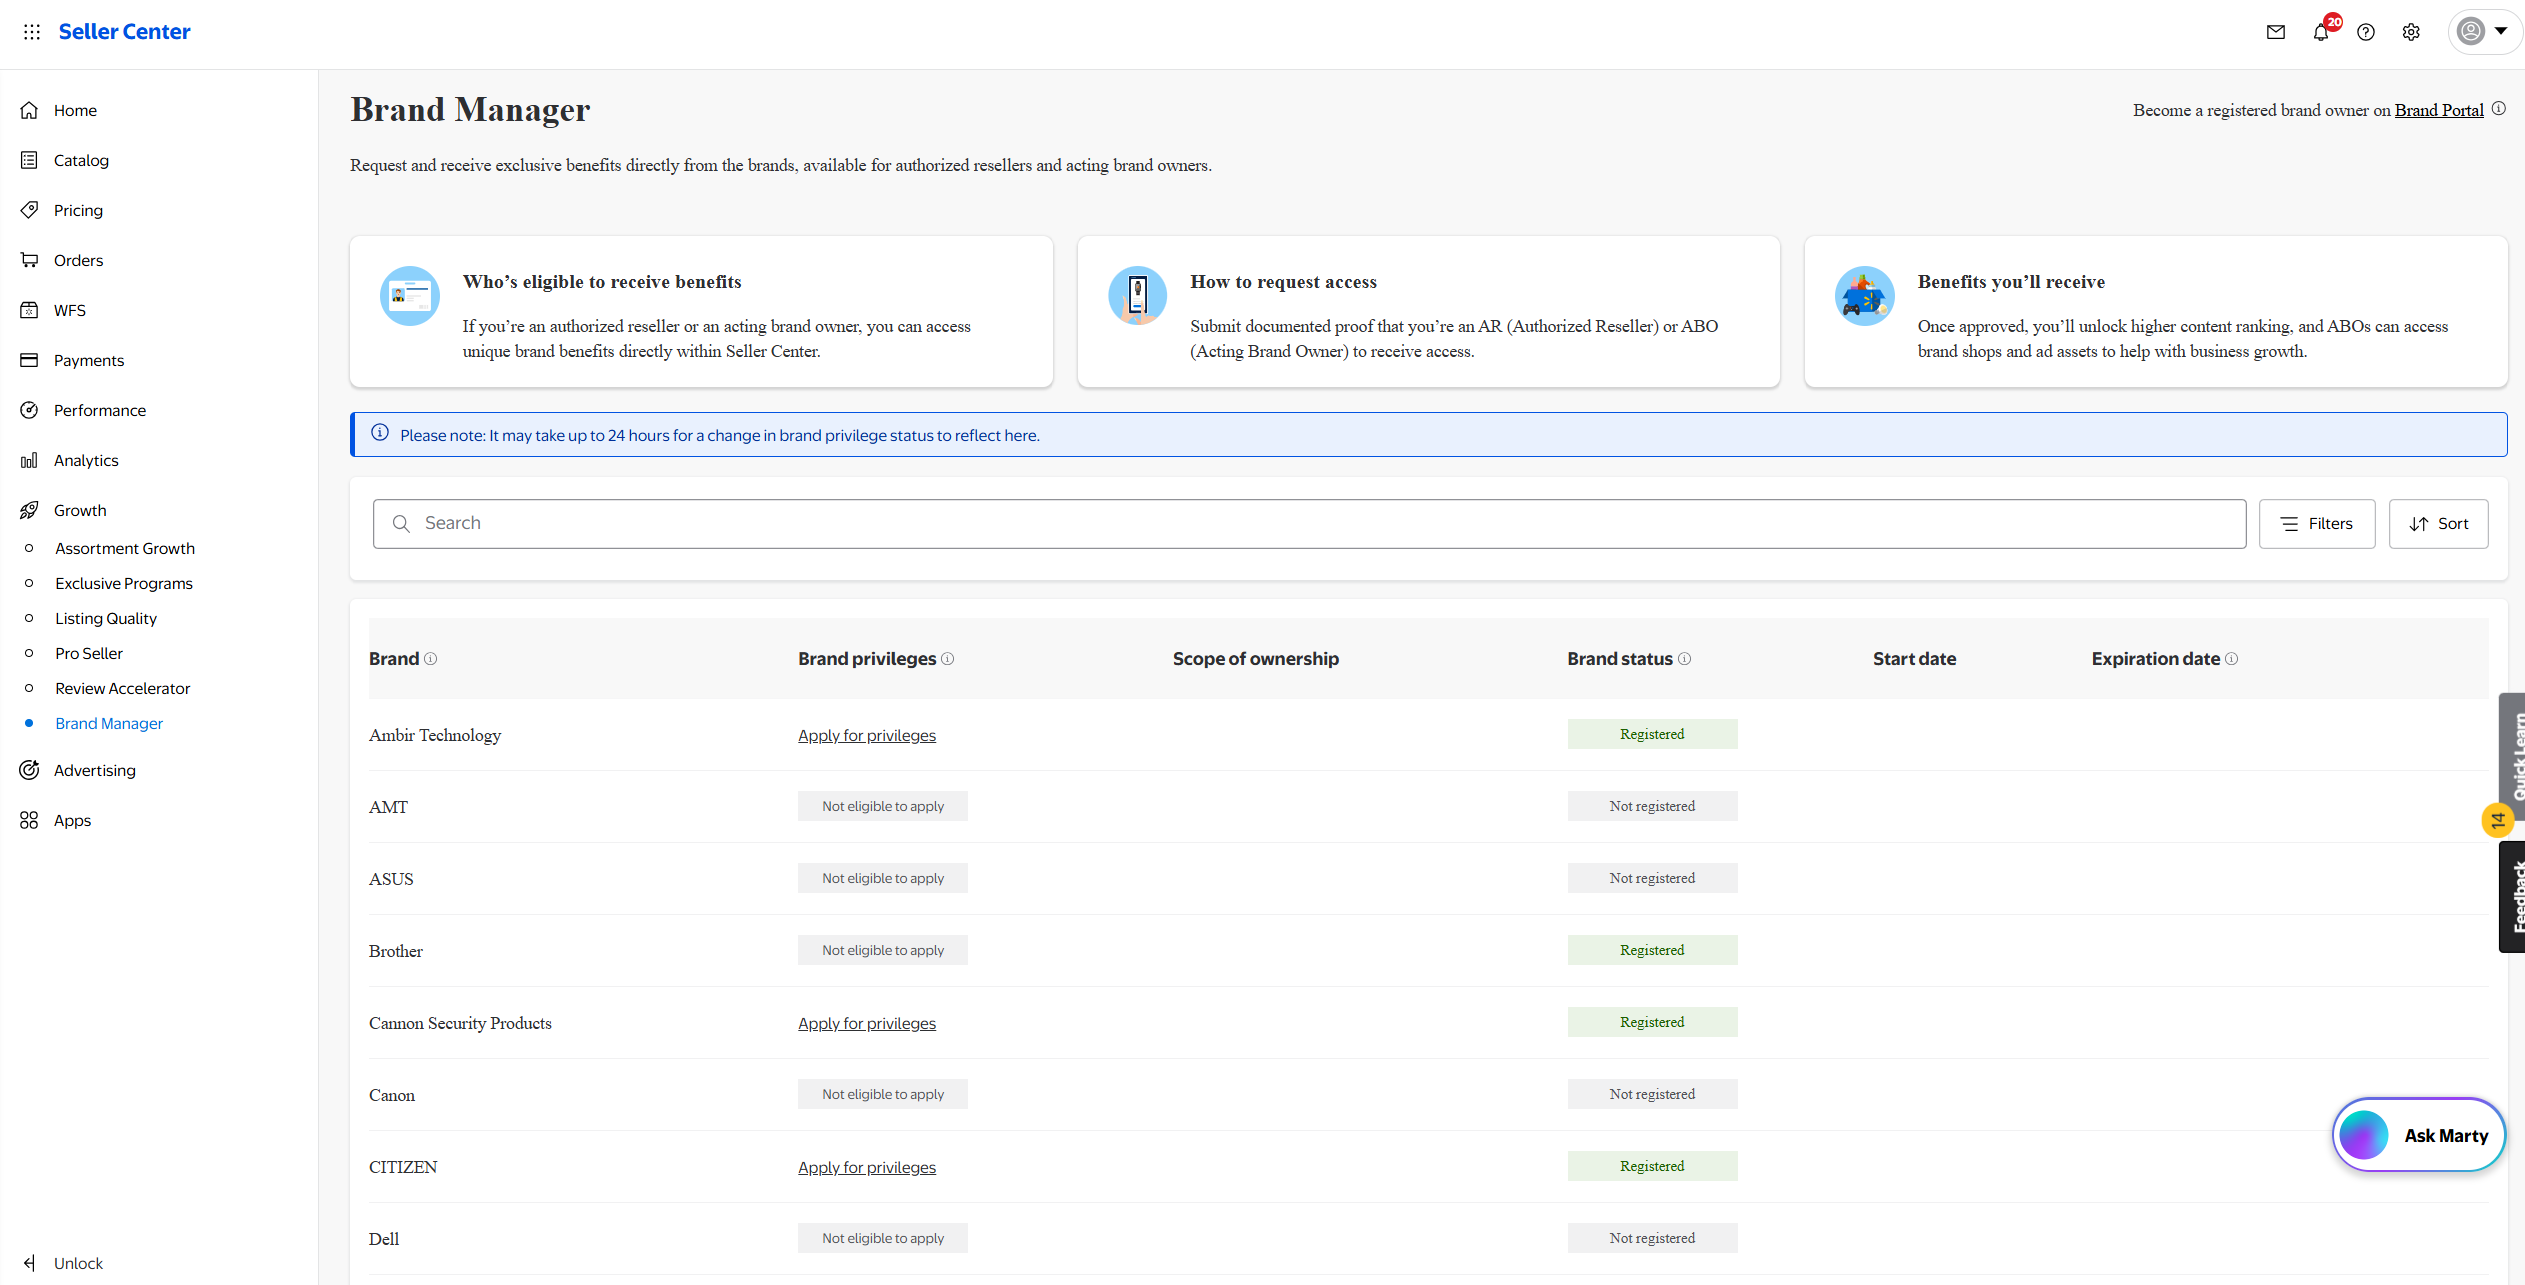Open the Ask Marty assistant
This screenshot has width=2525, height=1285.
click(x=2418, y=1135)
